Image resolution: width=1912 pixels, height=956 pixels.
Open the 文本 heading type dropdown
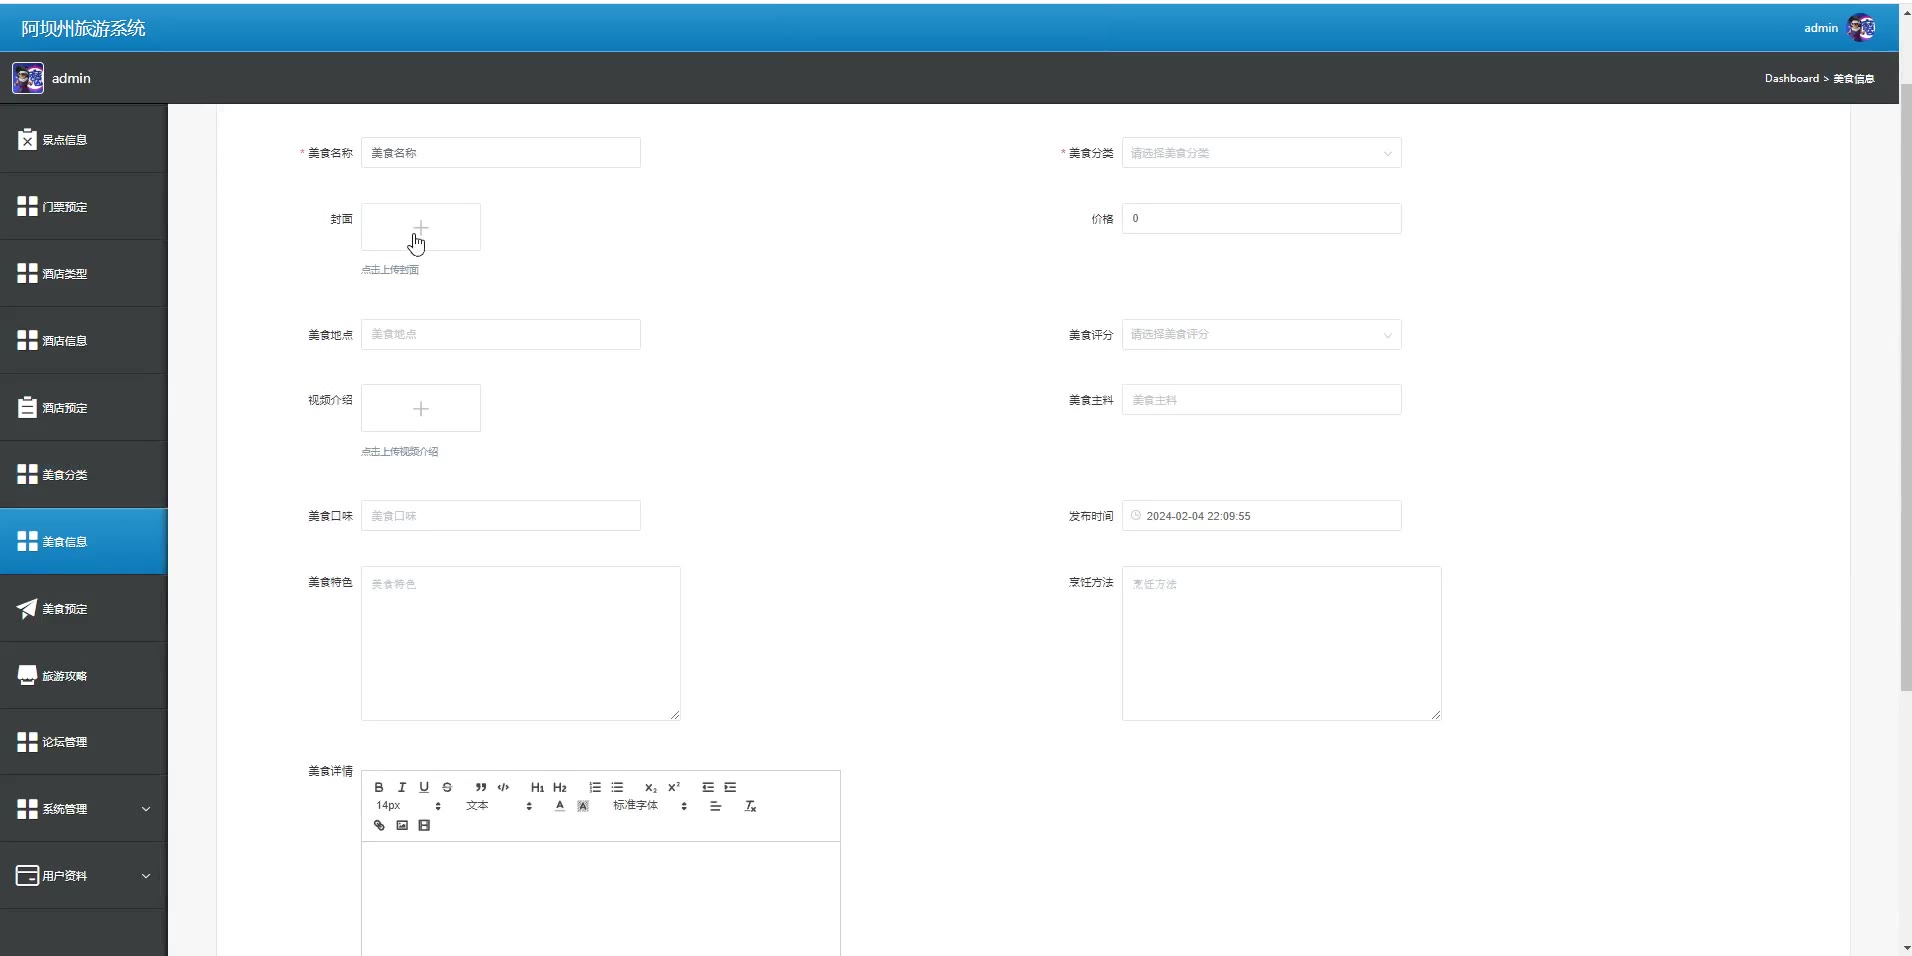(499, 806)
